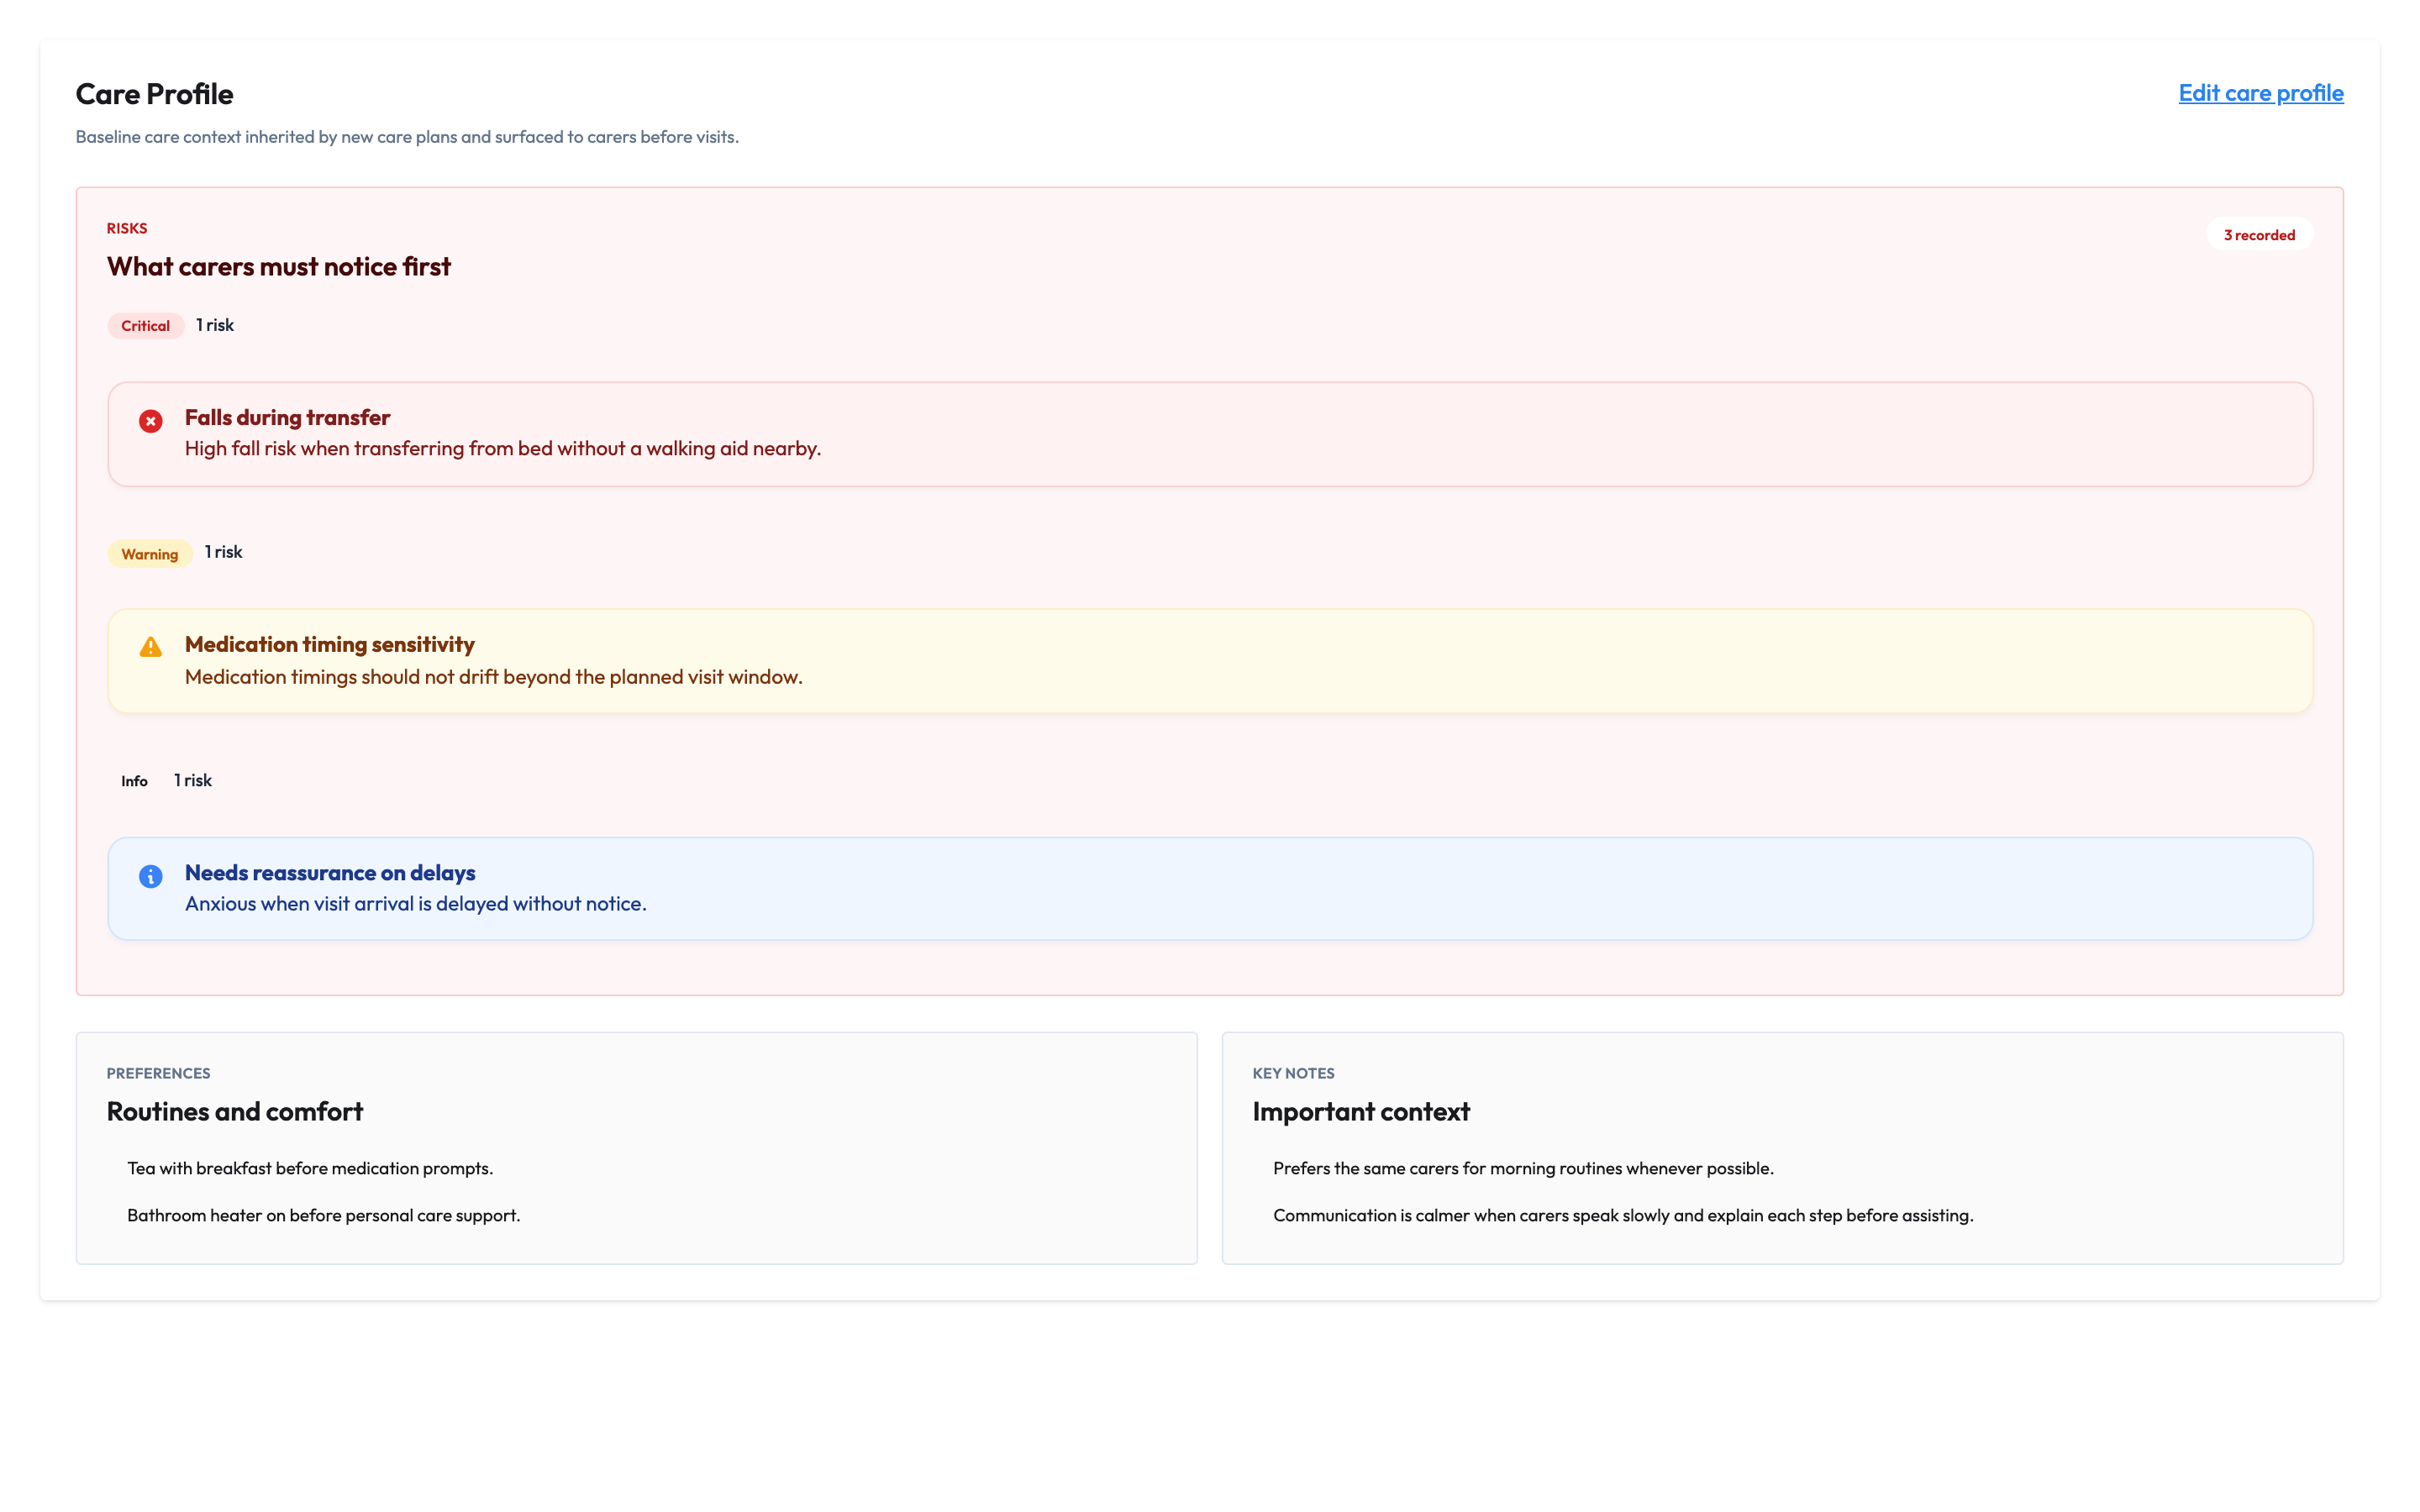Viewport: 2420px width, 1512px height.
Task: Open the Medication timing sensitivity card
Action: click(x=1210, y=661)
